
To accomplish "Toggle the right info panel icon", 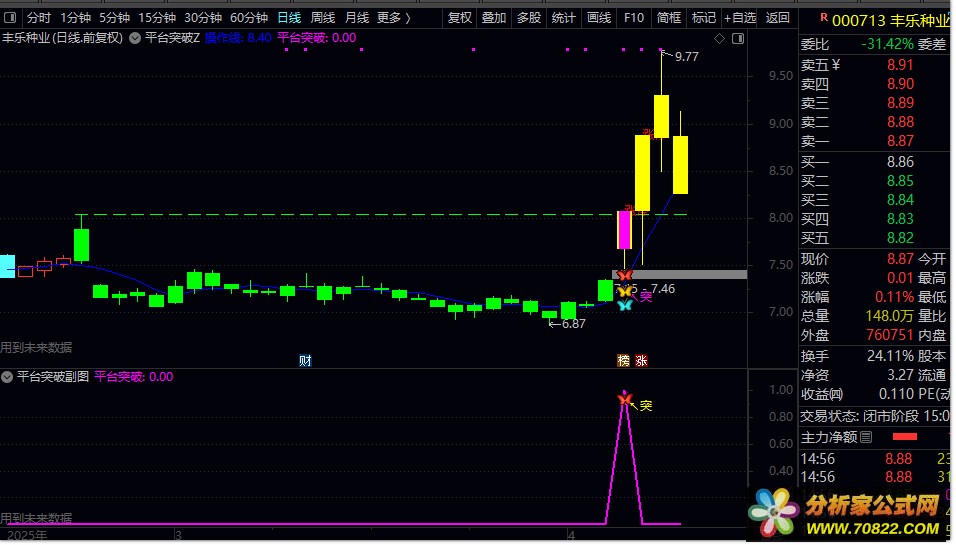I will pyautogui.click(x=738, y=38).
